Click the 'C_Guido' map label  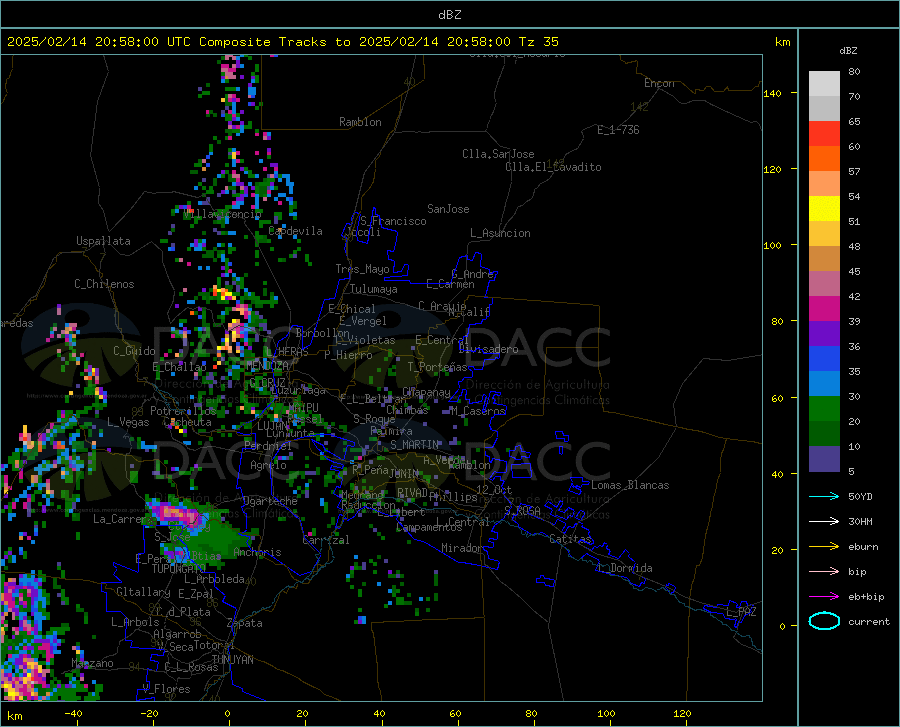click(x=134, y=351)
